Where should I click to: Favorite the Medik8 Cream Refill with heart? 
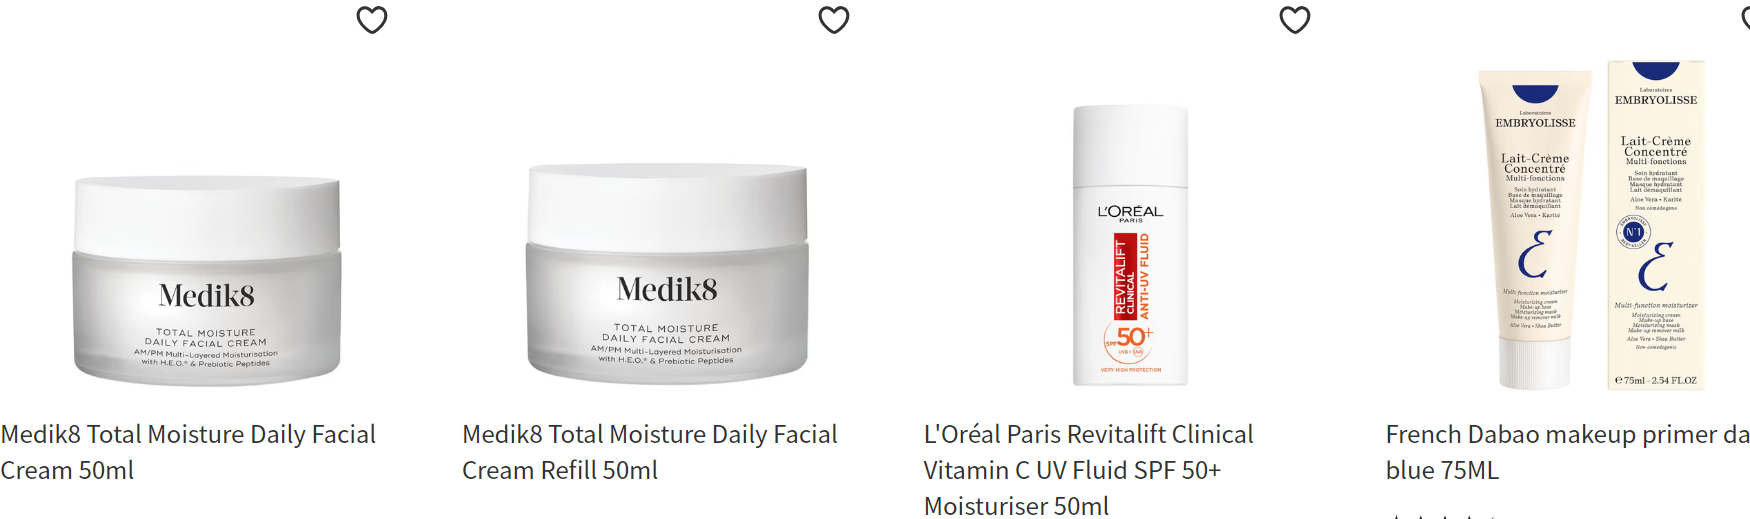pyautogui.click(x=834, y=20)
